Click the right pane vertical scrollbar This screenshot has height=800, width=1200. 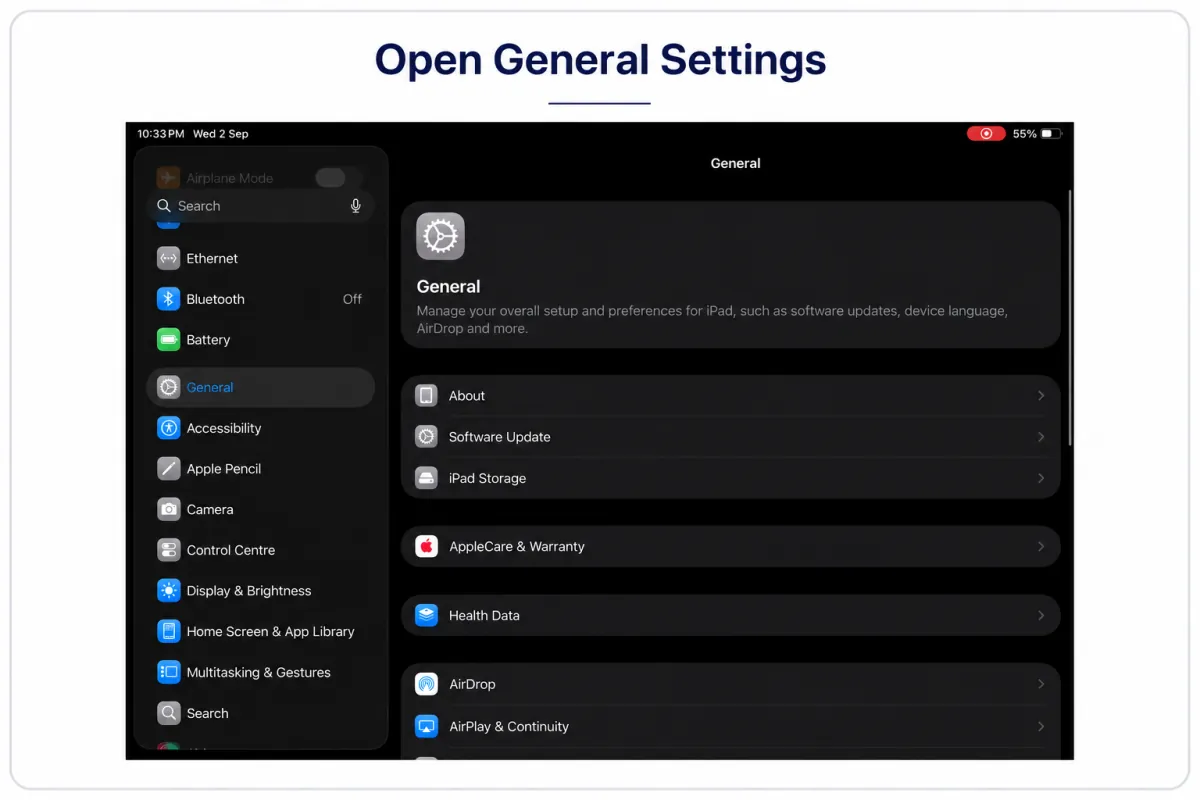(x=1069, y=318)
